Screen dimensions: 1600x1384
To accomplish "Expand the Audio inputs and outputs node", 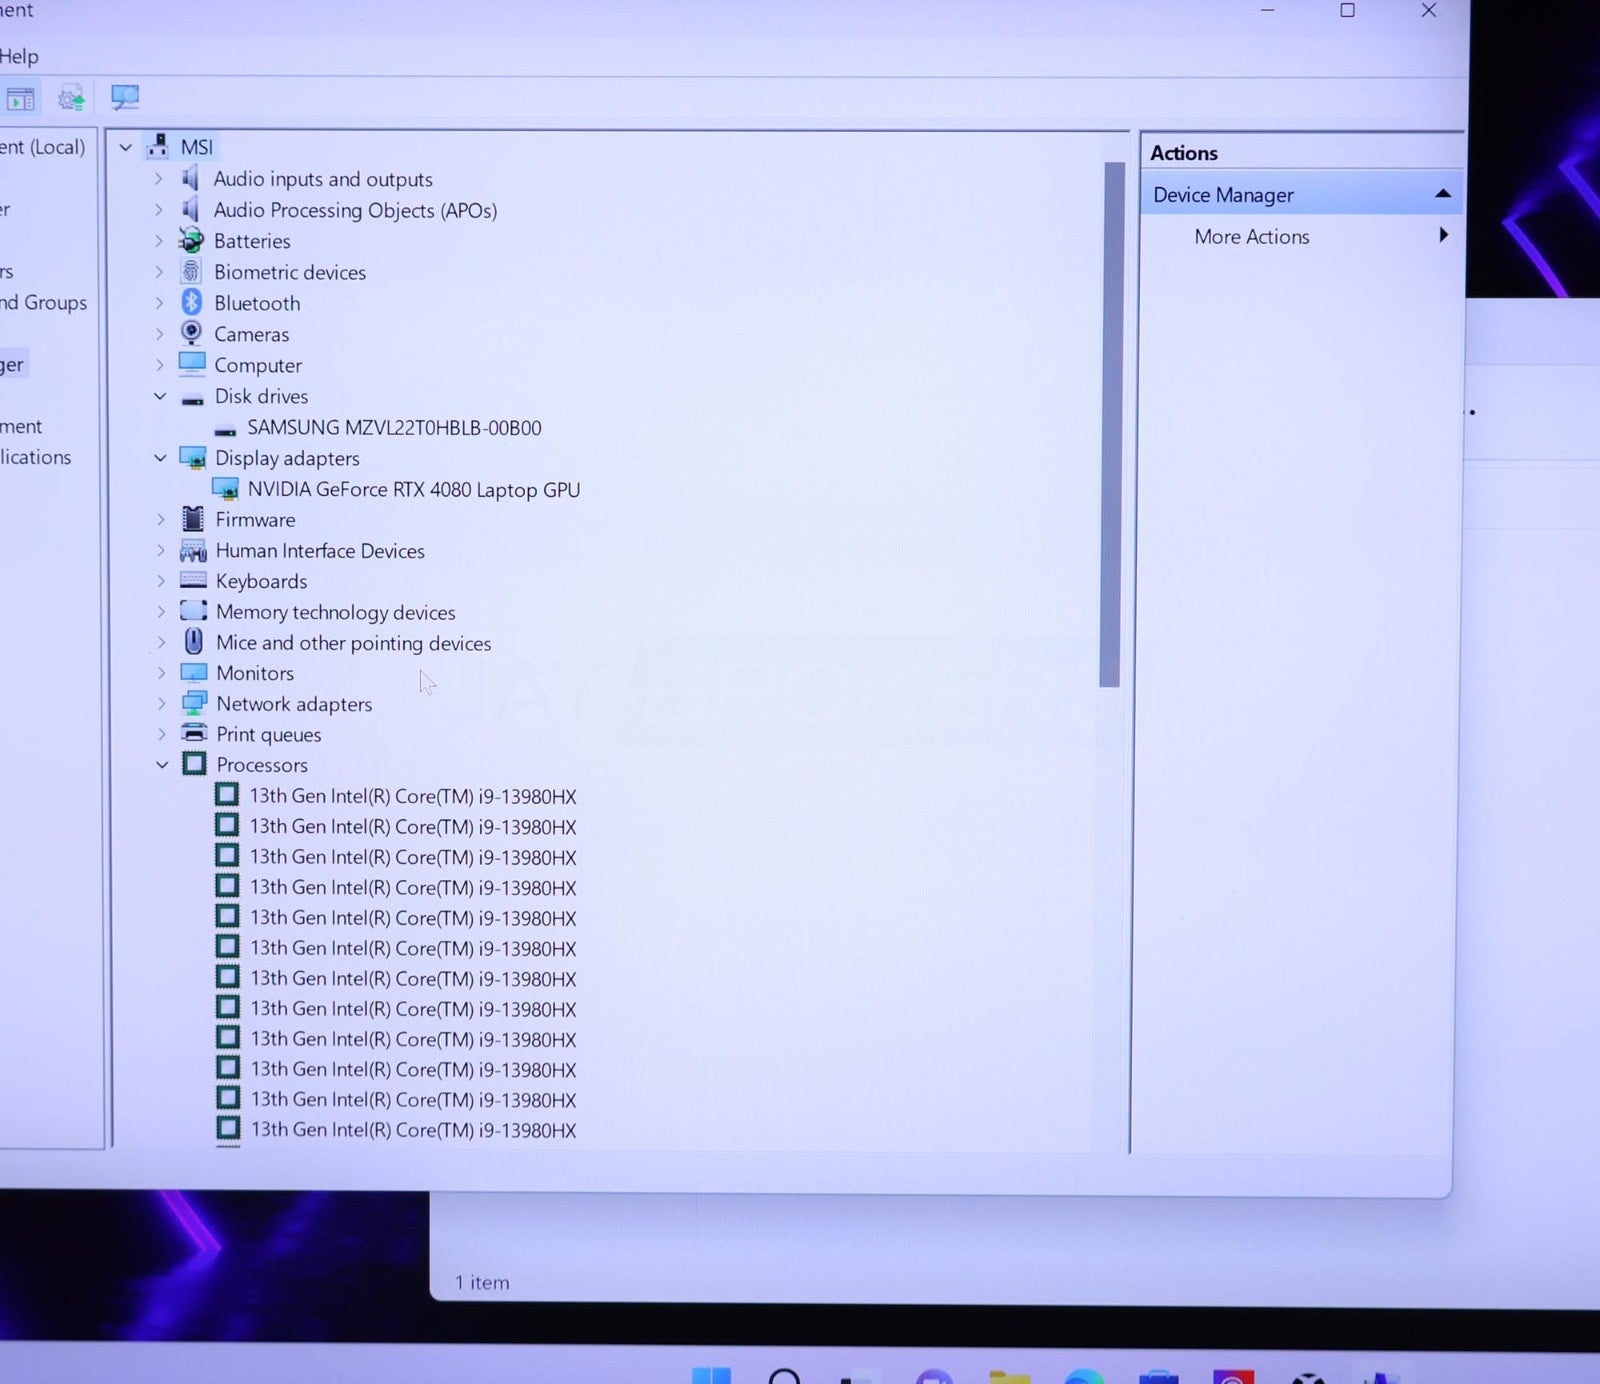I will [158, 179].
